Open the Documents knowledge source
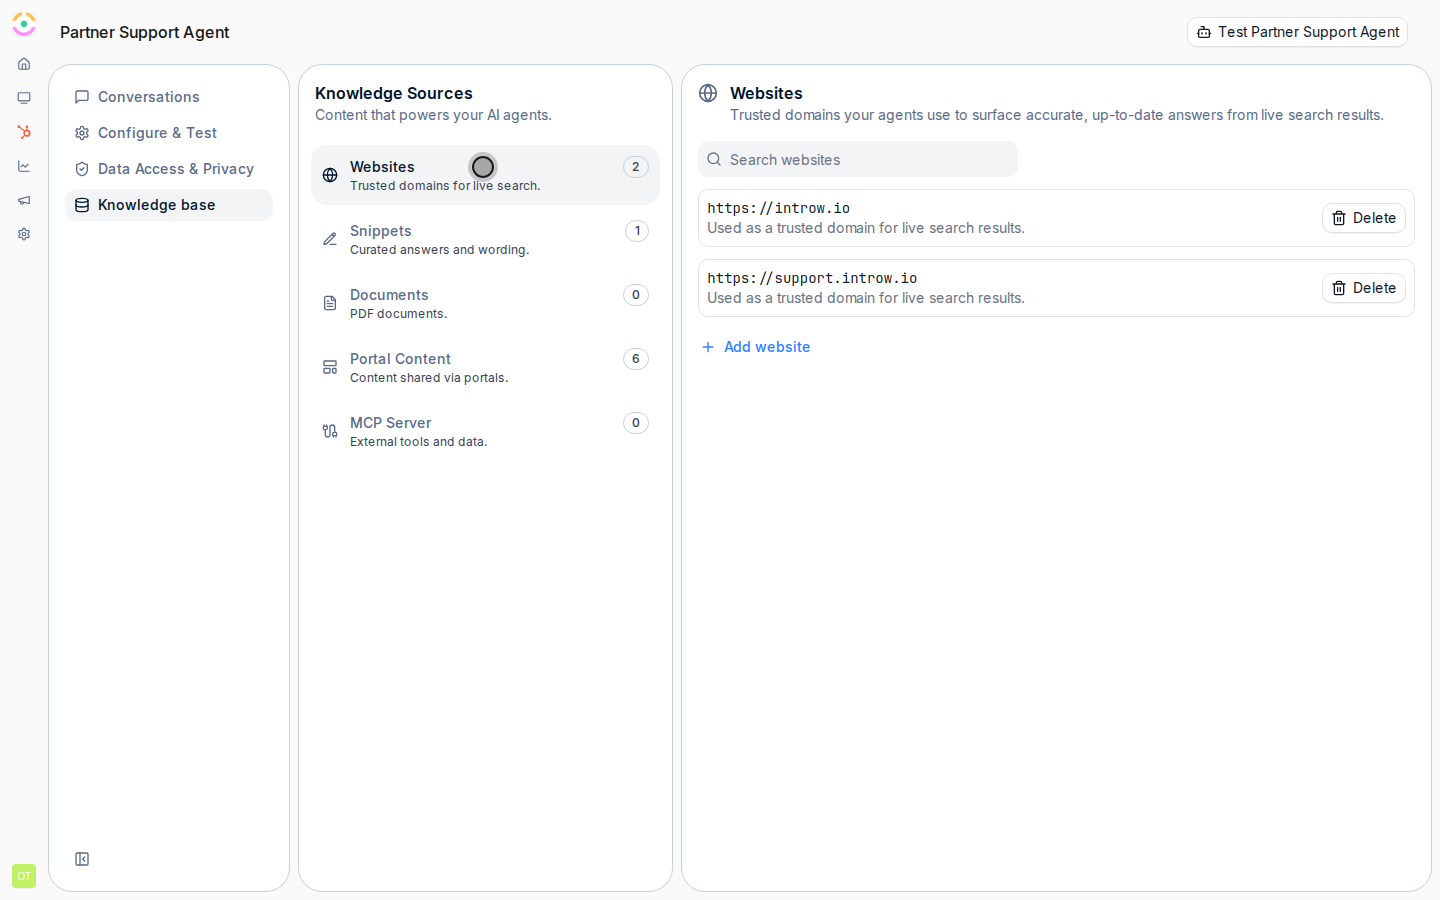This screenshot has height=900, width=1440. [x=485, y=303]
